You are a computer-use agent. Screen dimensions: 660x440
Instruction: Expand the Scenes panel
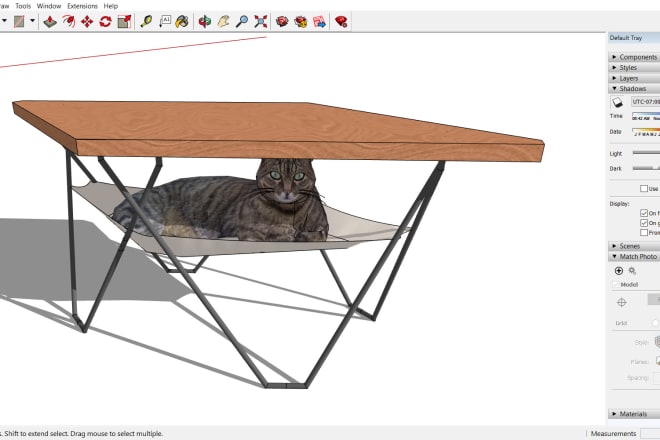pos(634,246)
